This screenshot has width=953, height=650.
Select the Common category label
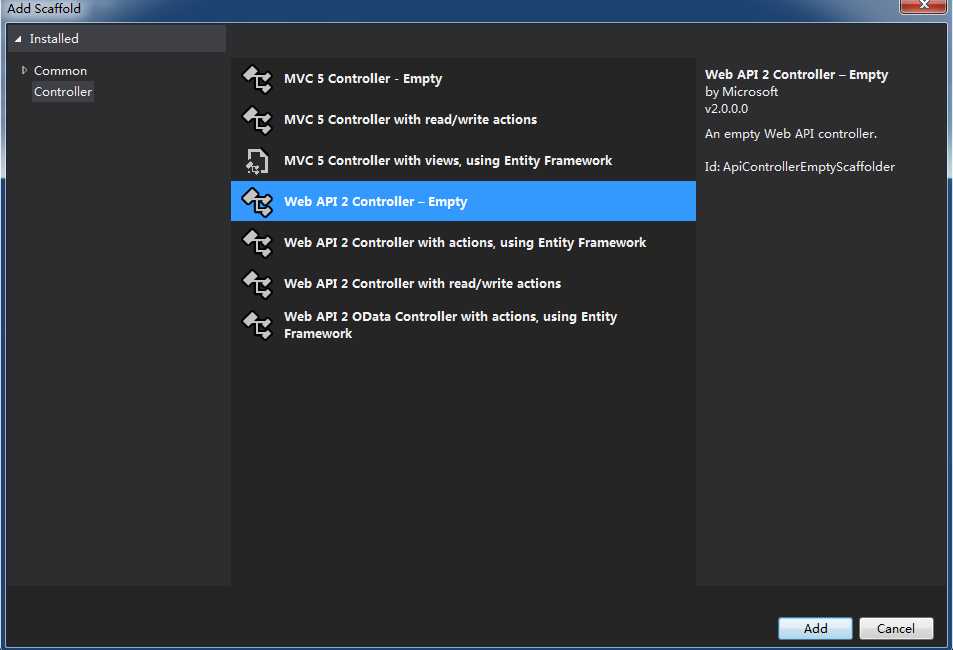coord(60,71)
